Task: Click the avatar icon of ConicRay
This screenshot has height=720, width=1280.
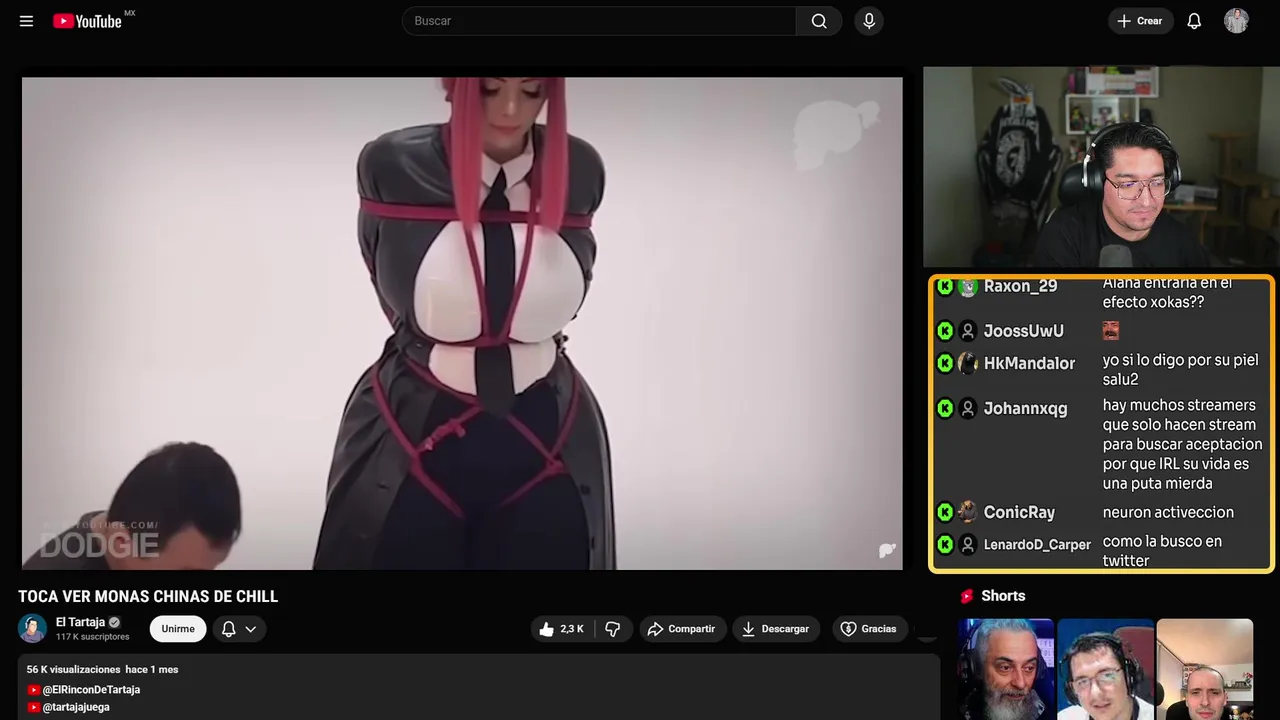Action: point(967,512)
